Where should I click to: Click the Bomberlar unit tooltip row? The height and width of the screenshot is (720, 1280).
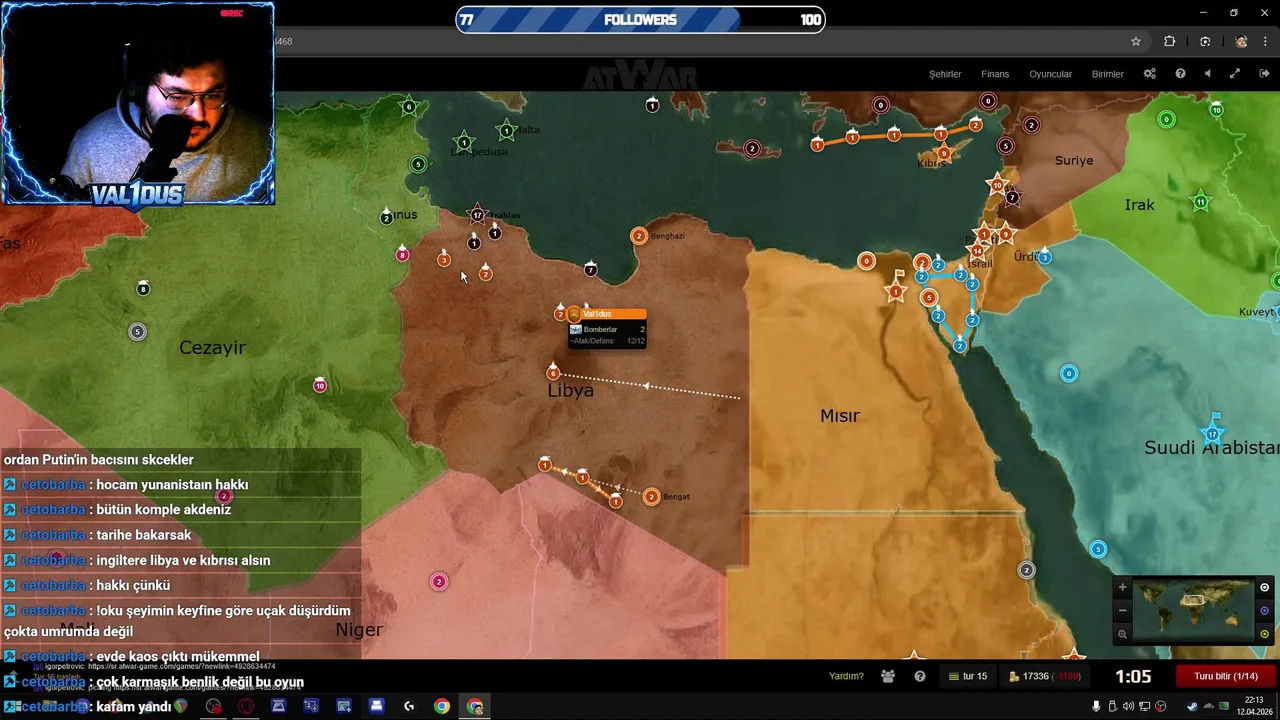[x=607, y=329]
